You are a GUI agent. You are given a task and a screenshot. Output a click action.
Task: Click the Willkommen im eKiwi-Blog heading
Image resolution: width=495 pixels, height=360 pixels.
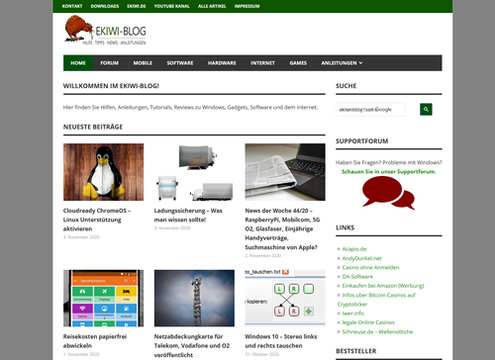pos(111,86)
